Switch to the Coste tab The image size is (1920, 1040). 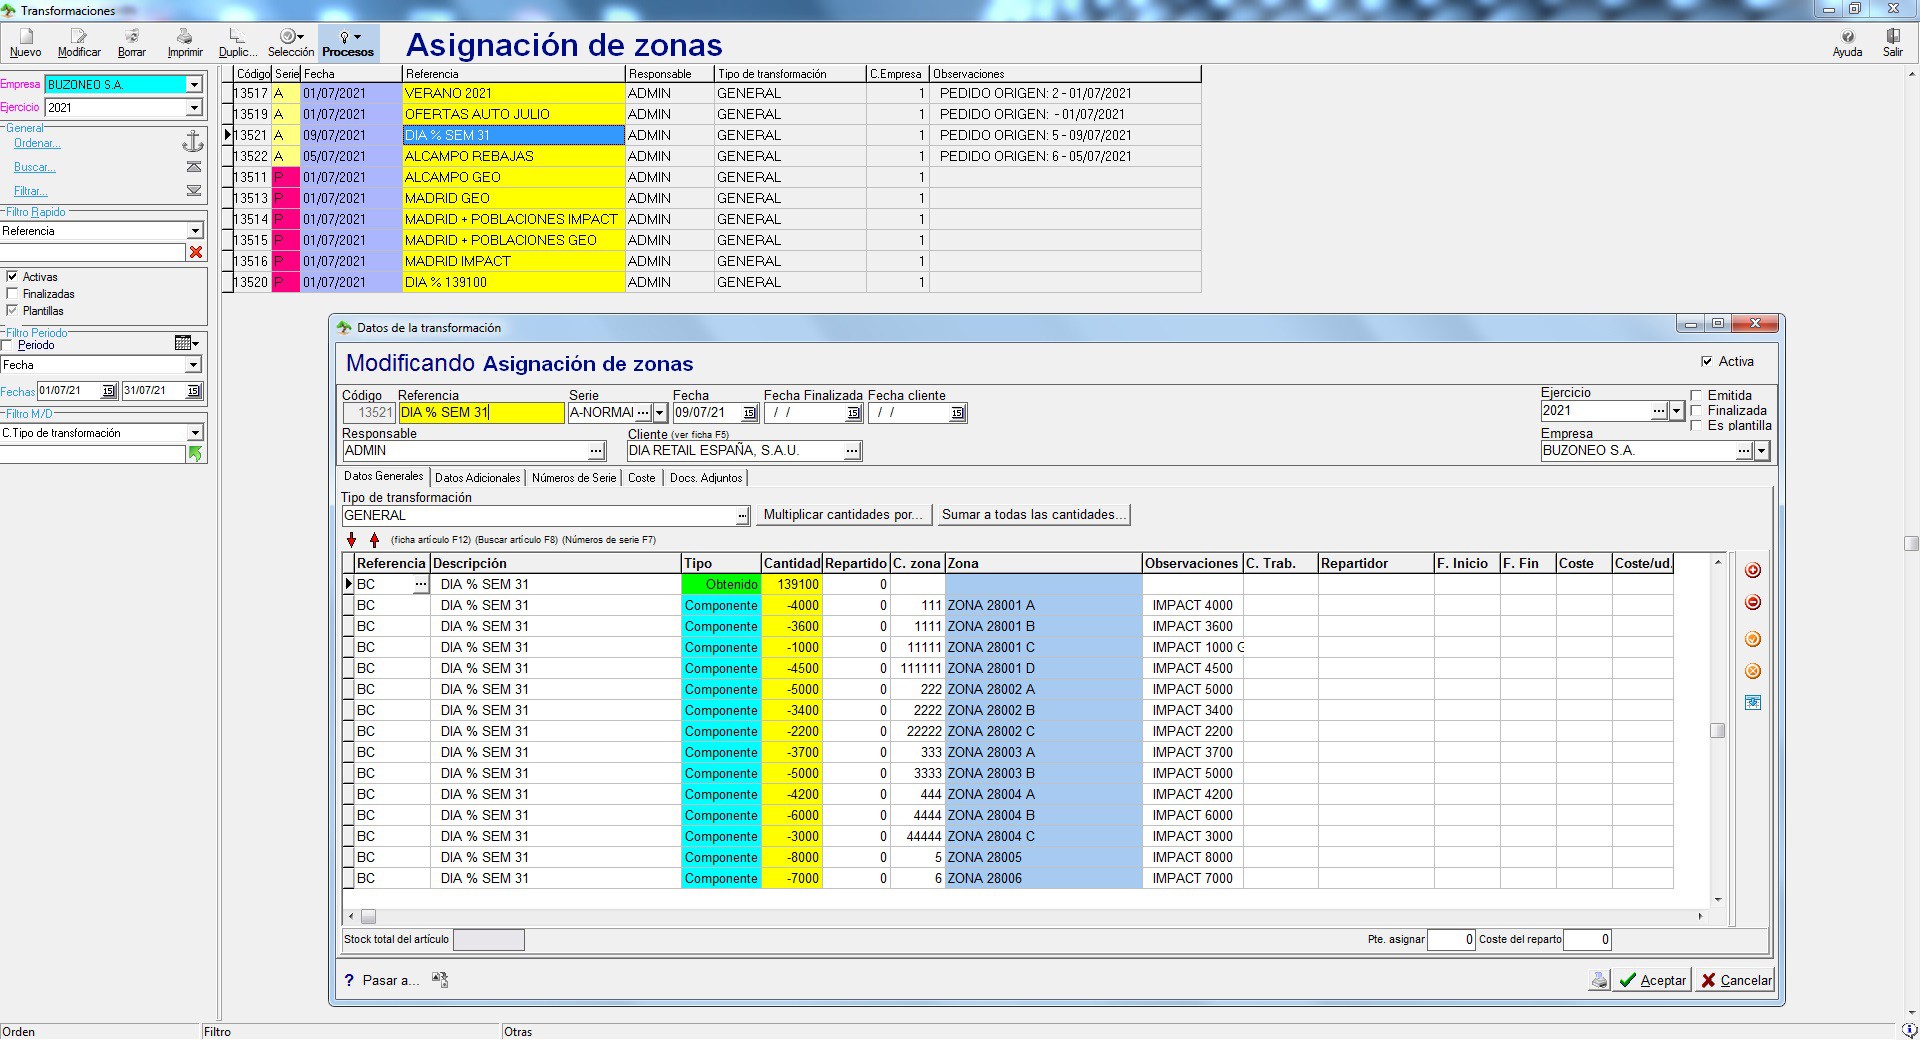pyautogui.click(x=642, y=478)
